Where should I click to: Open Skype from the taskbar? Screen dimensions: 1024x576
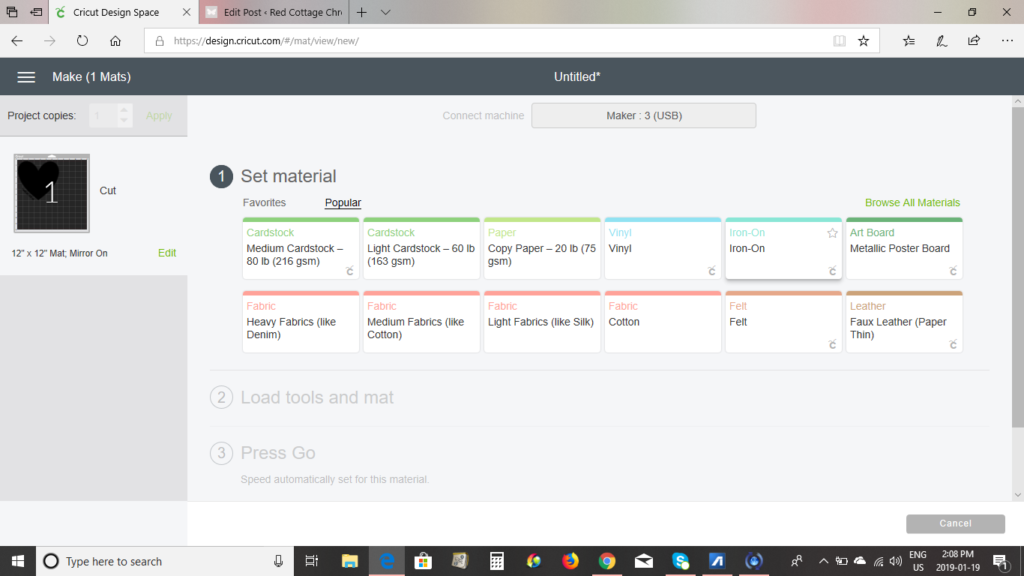click(680, 561)
